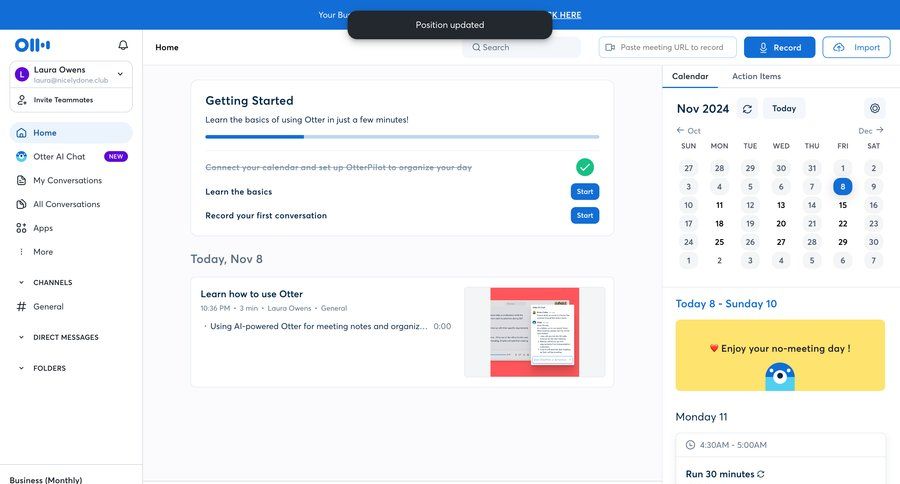This screenshot has height=484, width=900.
Task: Open Learn how to use Otter conversation
Action: click(251, 294)
